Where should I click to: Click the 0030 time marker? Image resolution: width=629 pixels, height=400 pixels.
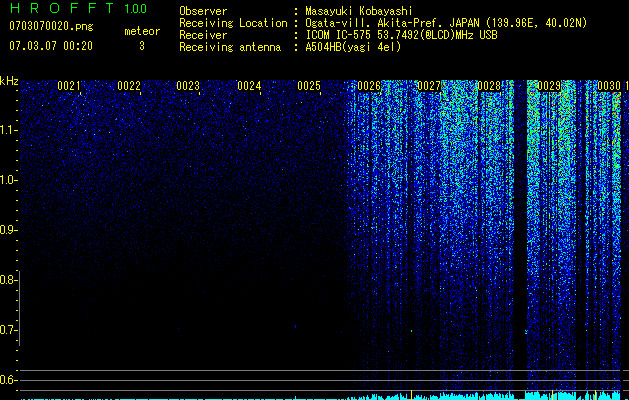pyautogui.click(x=609, y=86)
